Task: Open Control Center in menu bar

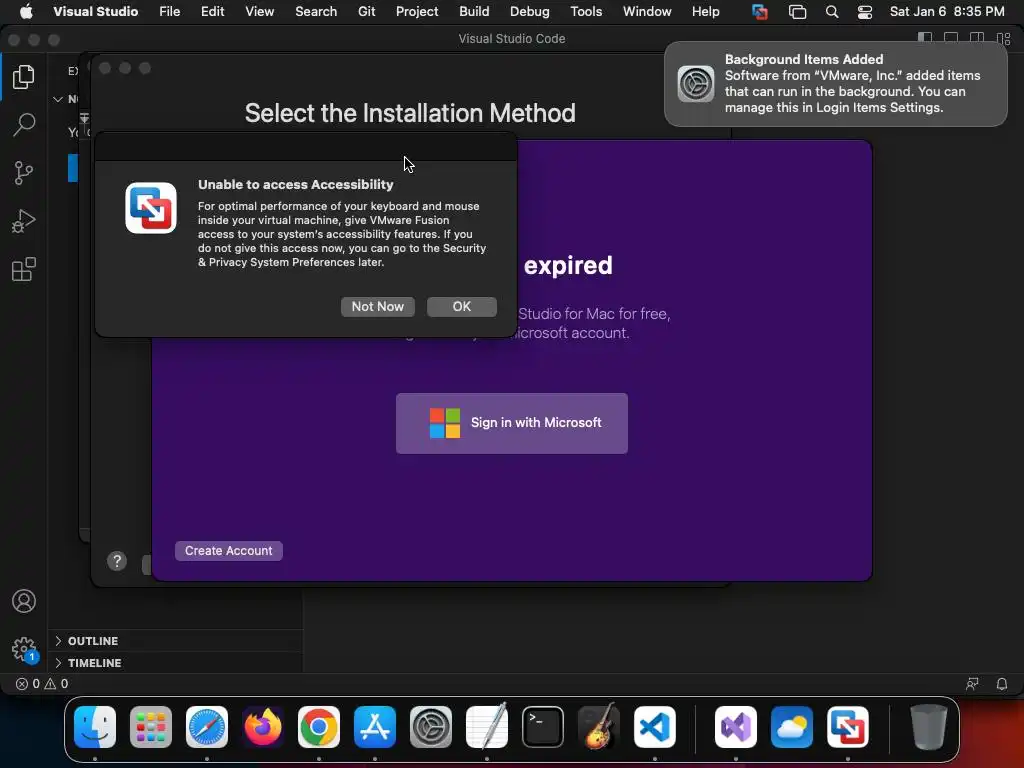Action: click(865, 12)
